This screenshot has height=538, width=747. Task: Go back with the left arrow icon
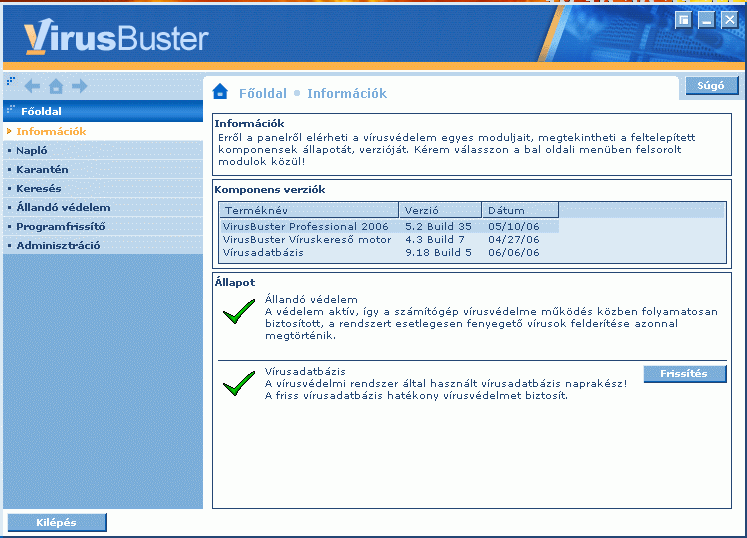pyautogui.click(x=32, y=86)
